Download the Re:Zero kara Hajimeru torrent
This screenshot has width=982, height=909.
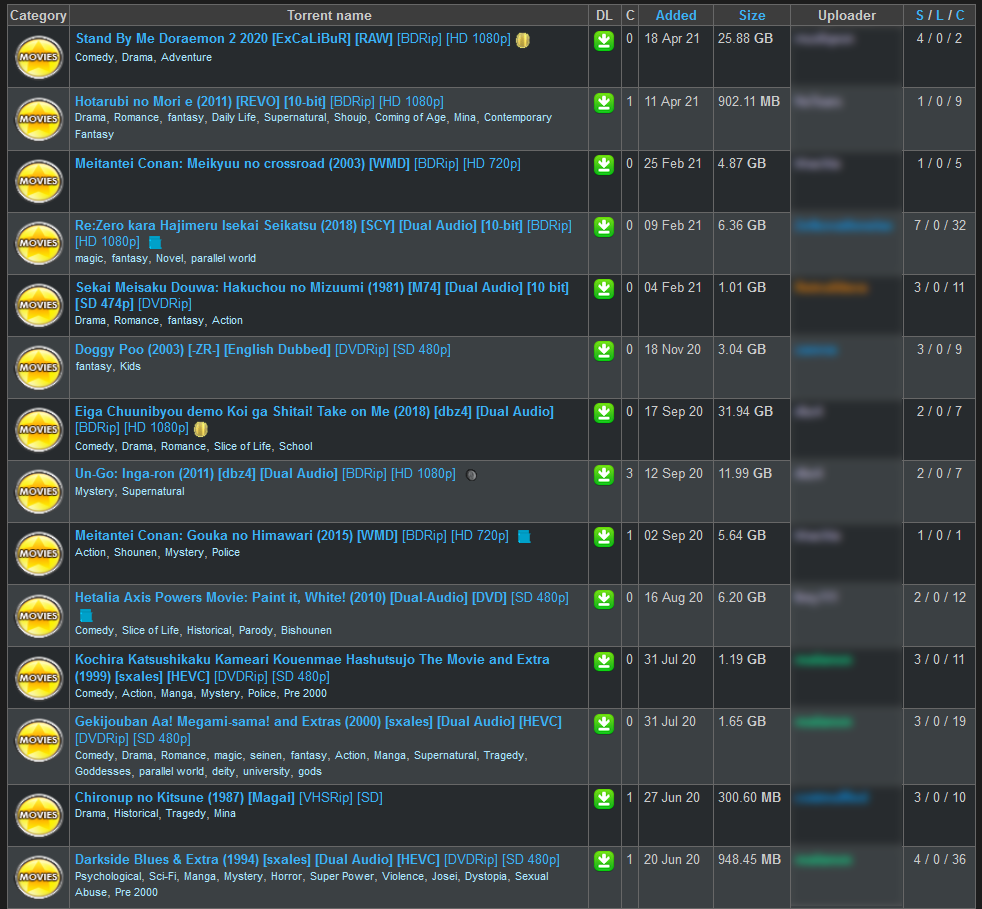(604, 227)
